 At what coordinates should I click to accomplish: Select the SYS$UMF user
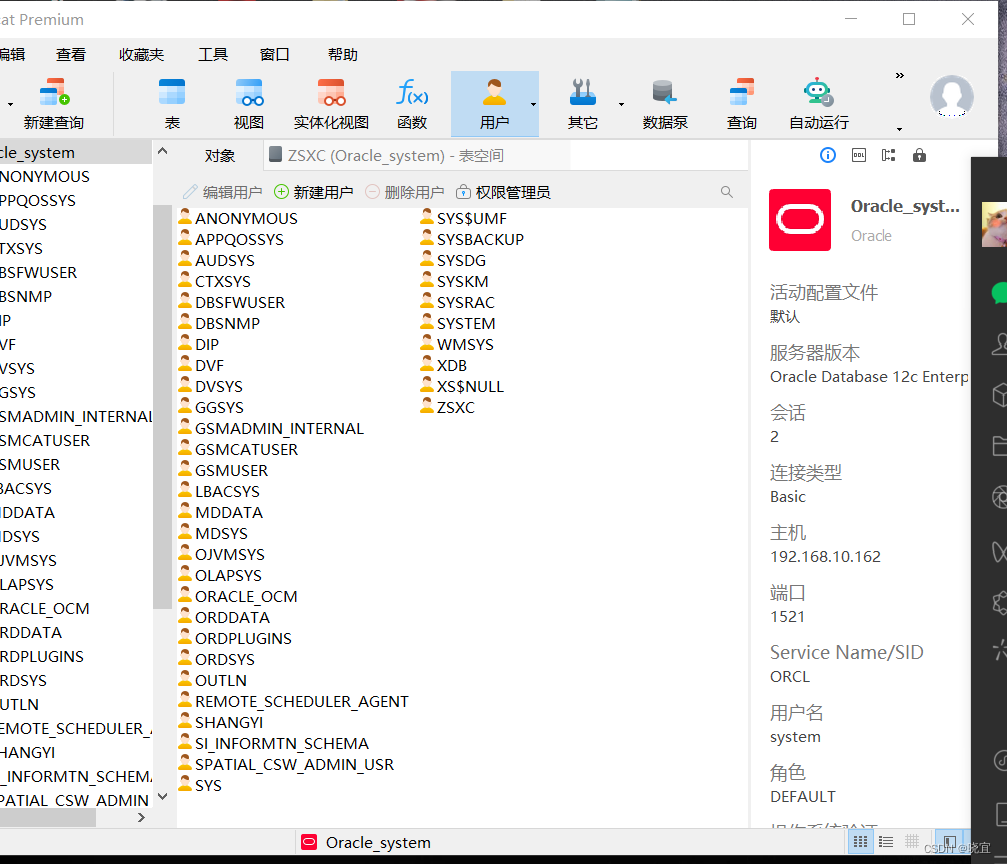click(x=464, y=218)
